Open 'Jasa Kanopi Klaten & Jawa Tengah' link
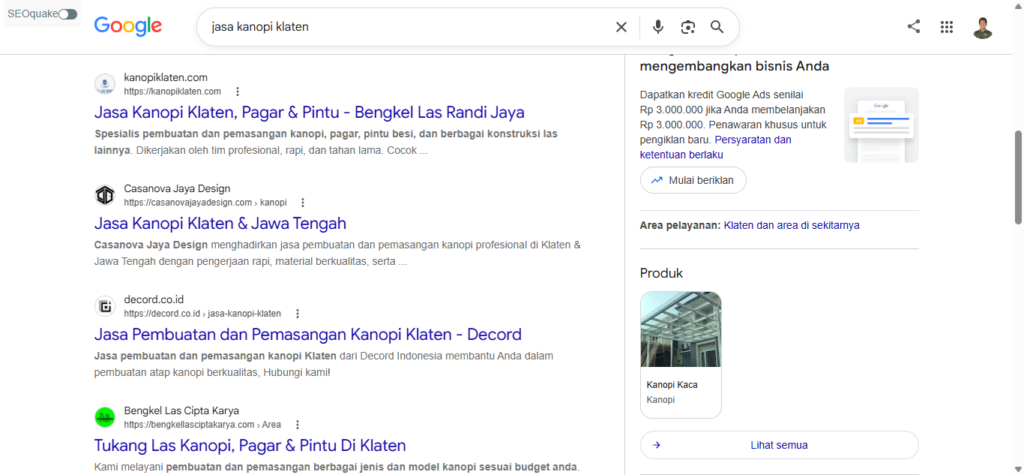This screenshot has width=1024, height=475. pyautogui.click(x=220, y=223)
